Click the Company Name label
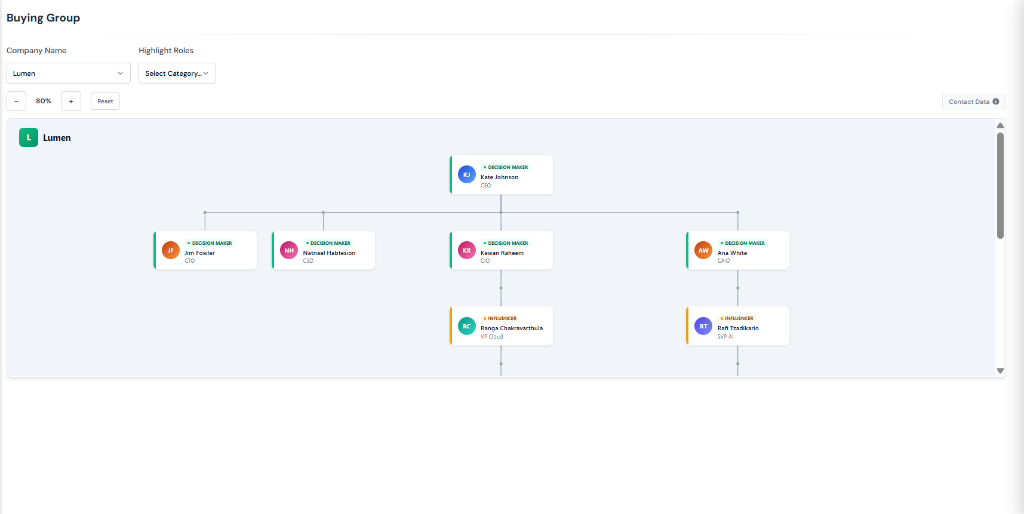 click(37, 50)
